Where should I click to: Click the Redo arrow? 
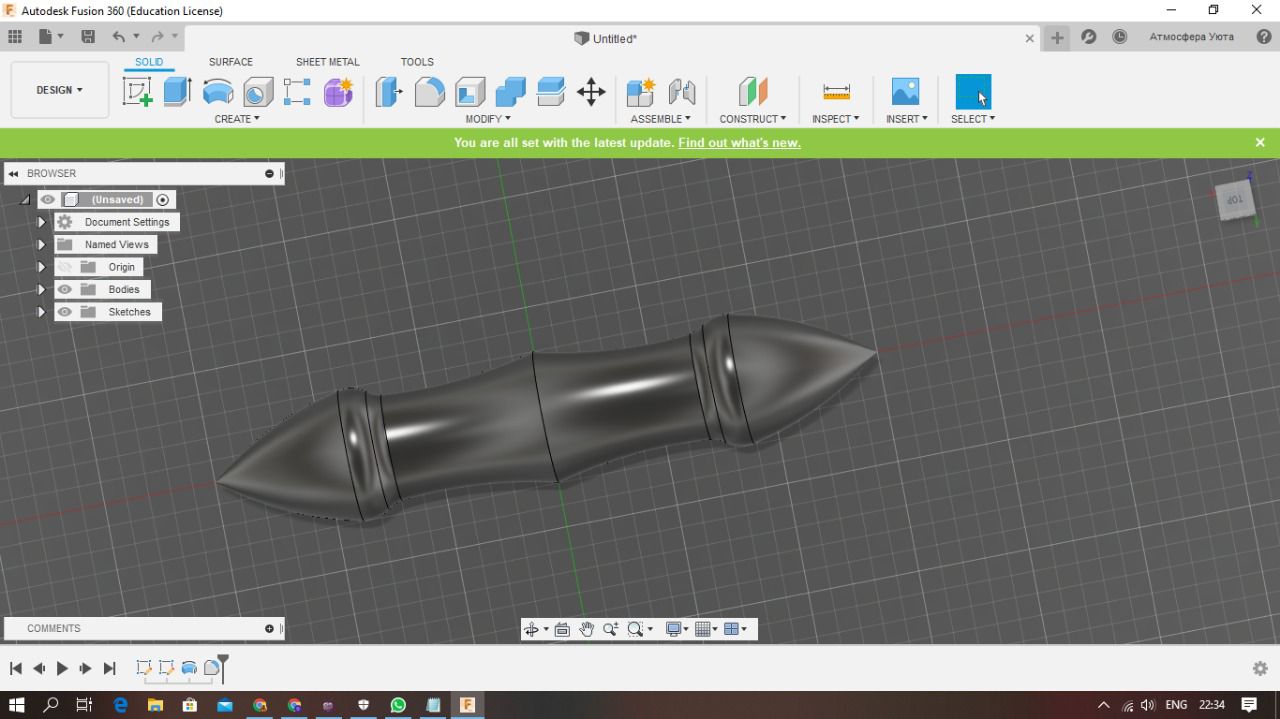pyautogui.click(x=157, y=37)
